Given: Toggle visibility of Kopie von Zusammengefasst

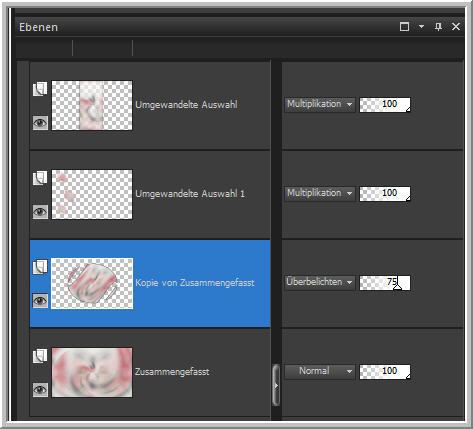Looking at the screenshot, I should coord(40,301).
